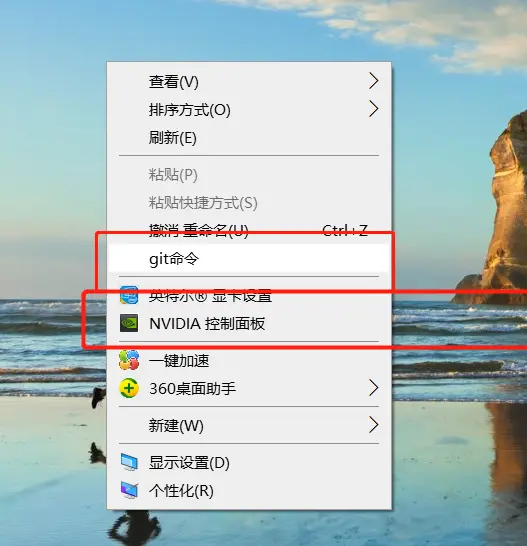
Task: Choose the highlighted git命令 entry
Action: [249, 258]
